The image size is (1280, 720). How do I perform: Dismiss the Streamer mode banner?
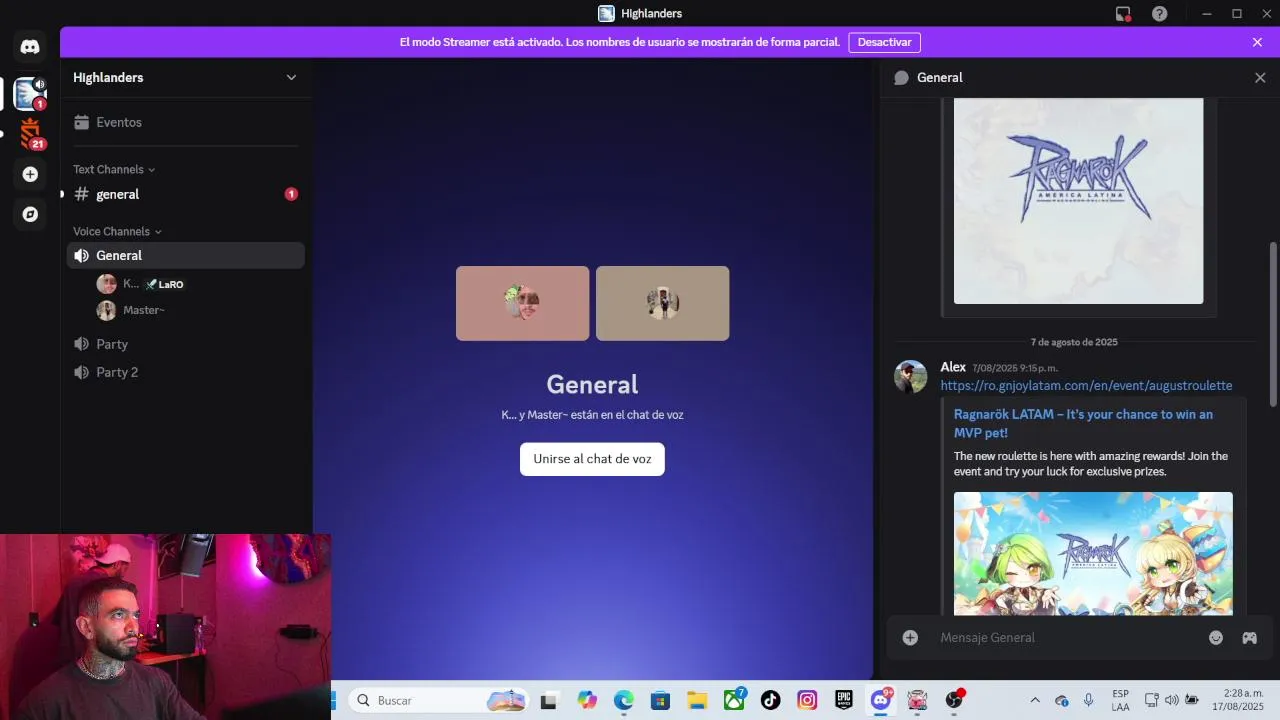coord(1257,42)
